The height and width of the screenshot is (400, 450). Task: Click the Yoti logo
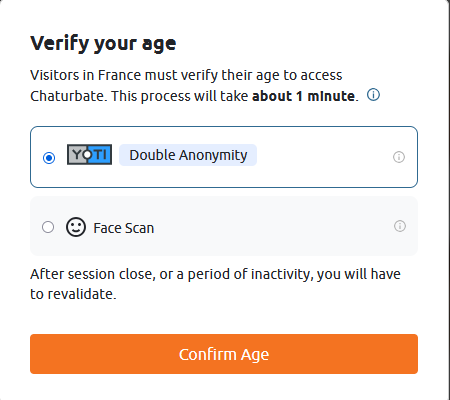click(x=89, y=154)
